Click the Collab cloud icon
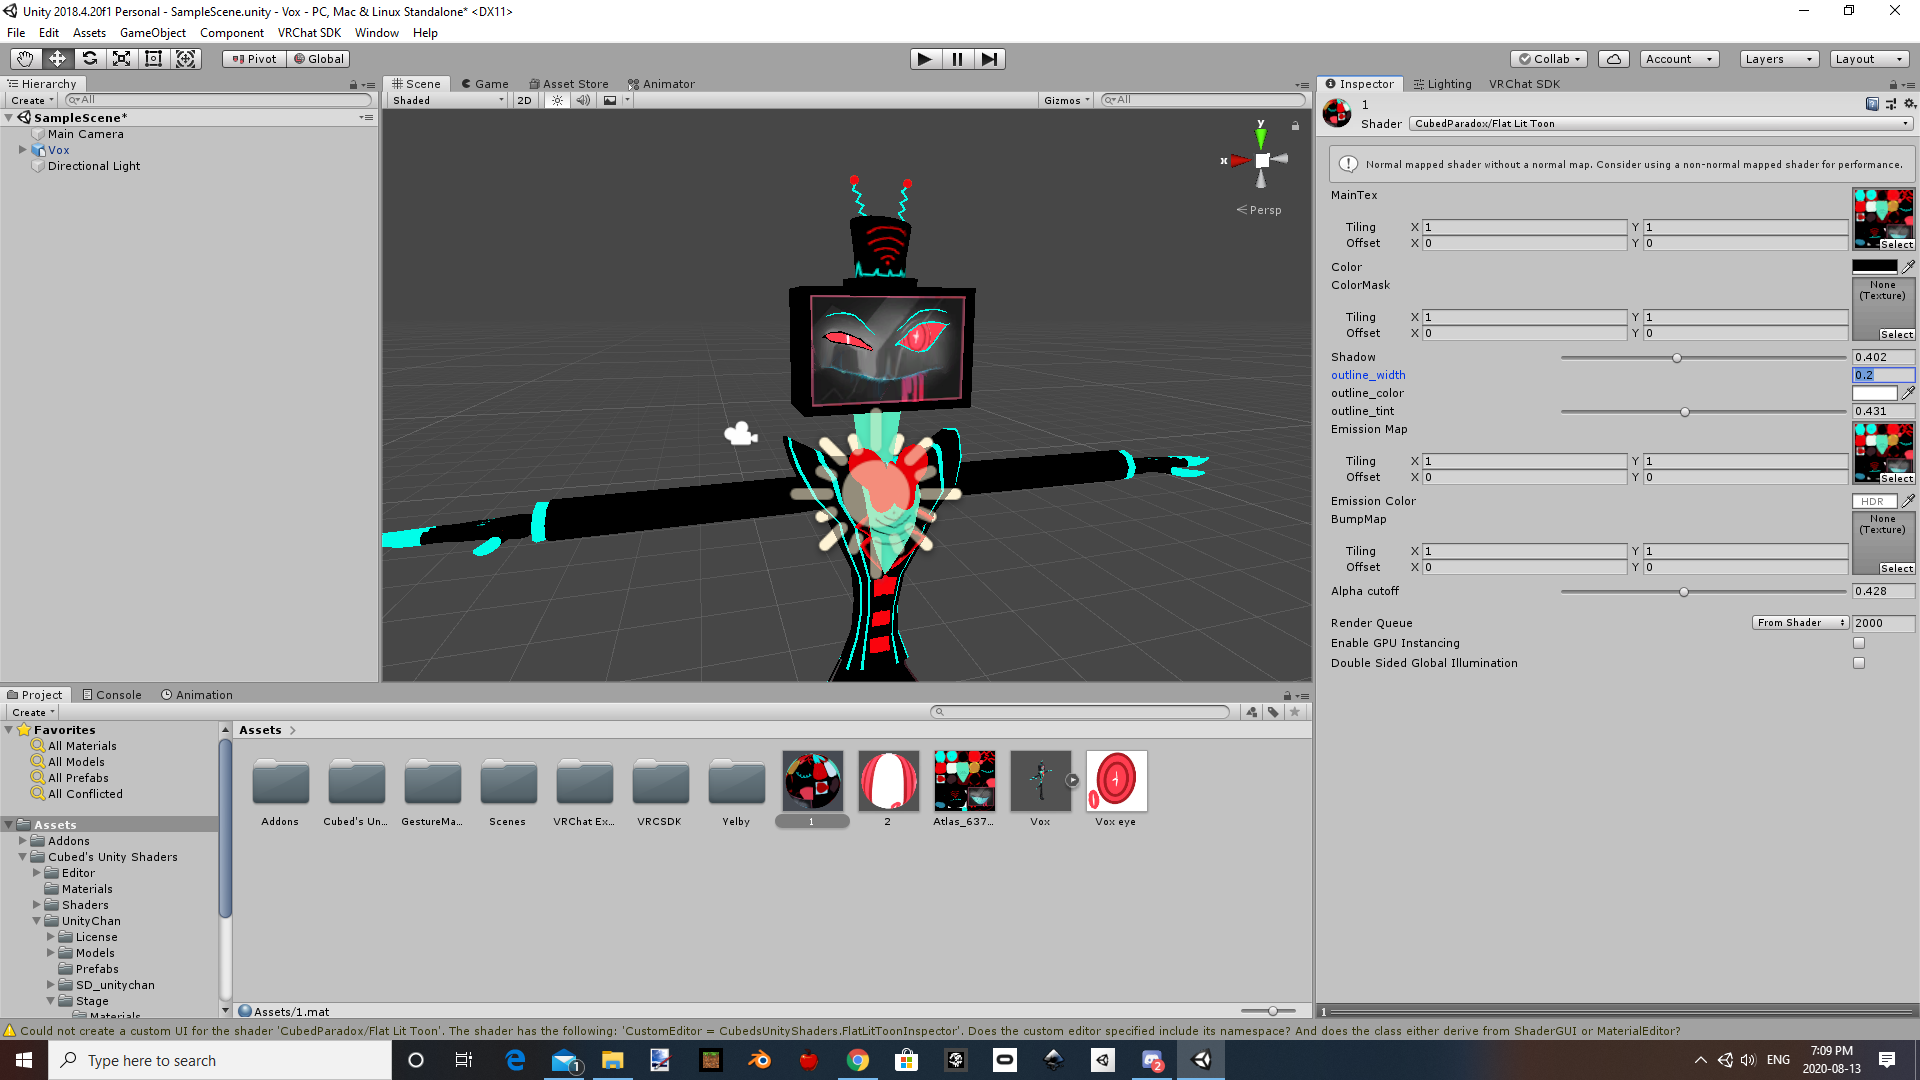Image resolution: width=1920 pixels, height=1080 pixels. [1613, 59]
